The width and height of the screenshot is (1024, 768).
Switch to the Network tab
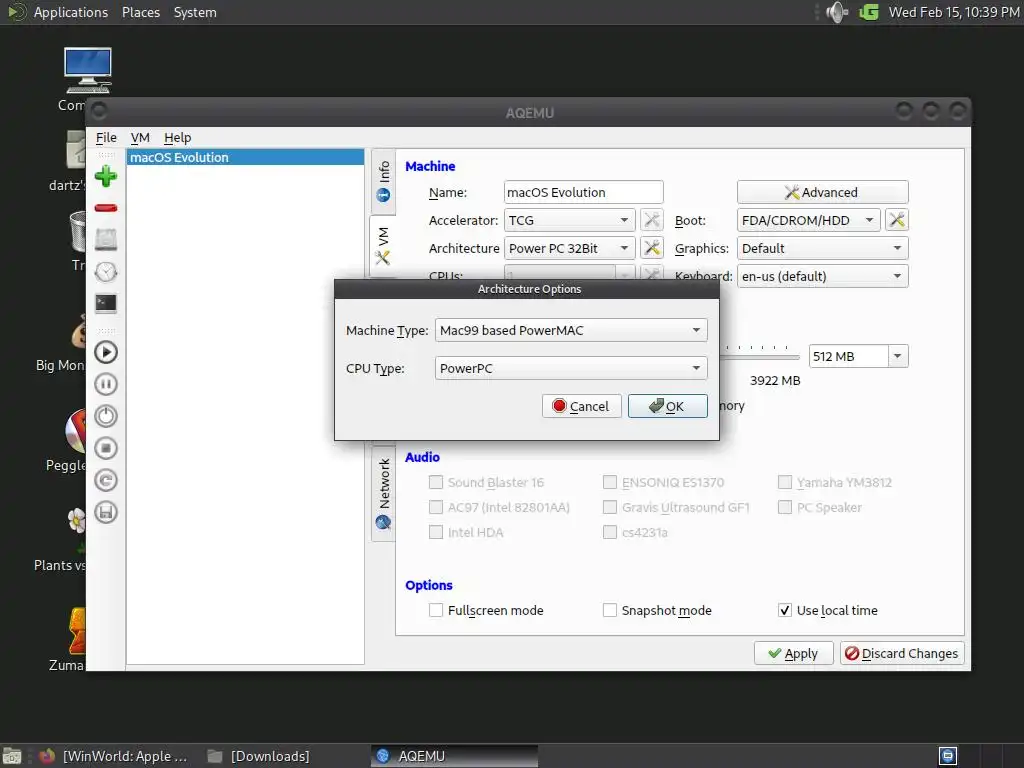383,494
